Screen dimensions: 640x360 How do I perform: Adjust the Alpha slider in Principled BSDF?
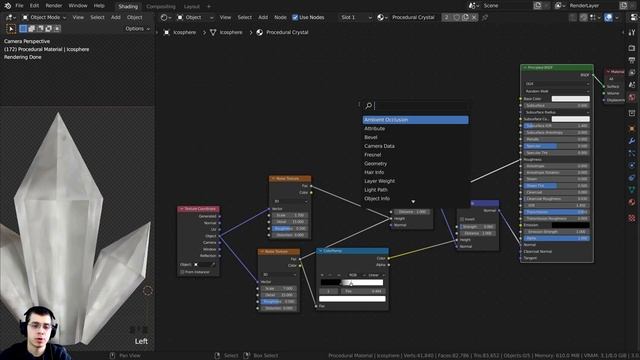tap(556, 238)
